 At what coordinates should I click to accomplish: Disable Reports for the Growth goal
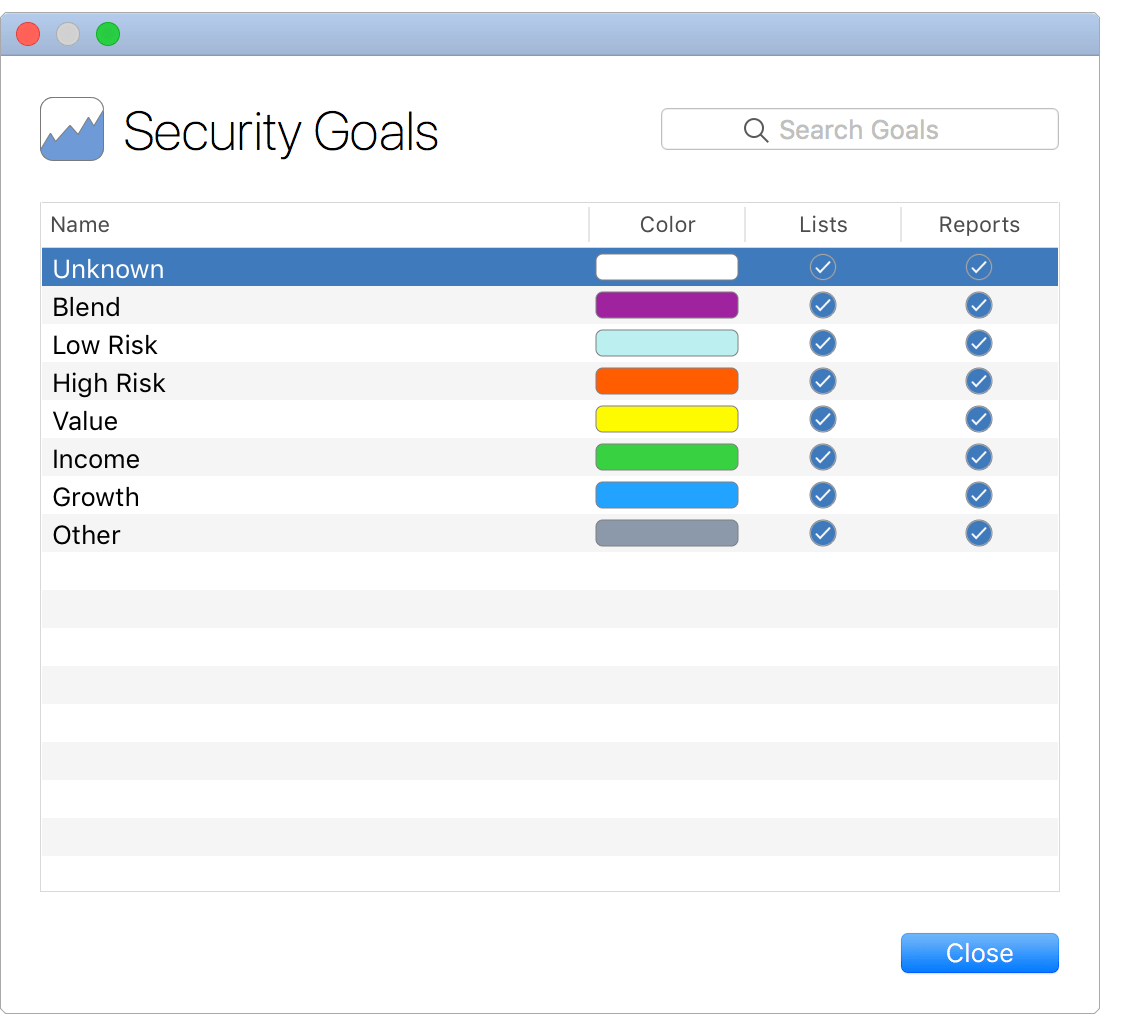coord(979,495)
